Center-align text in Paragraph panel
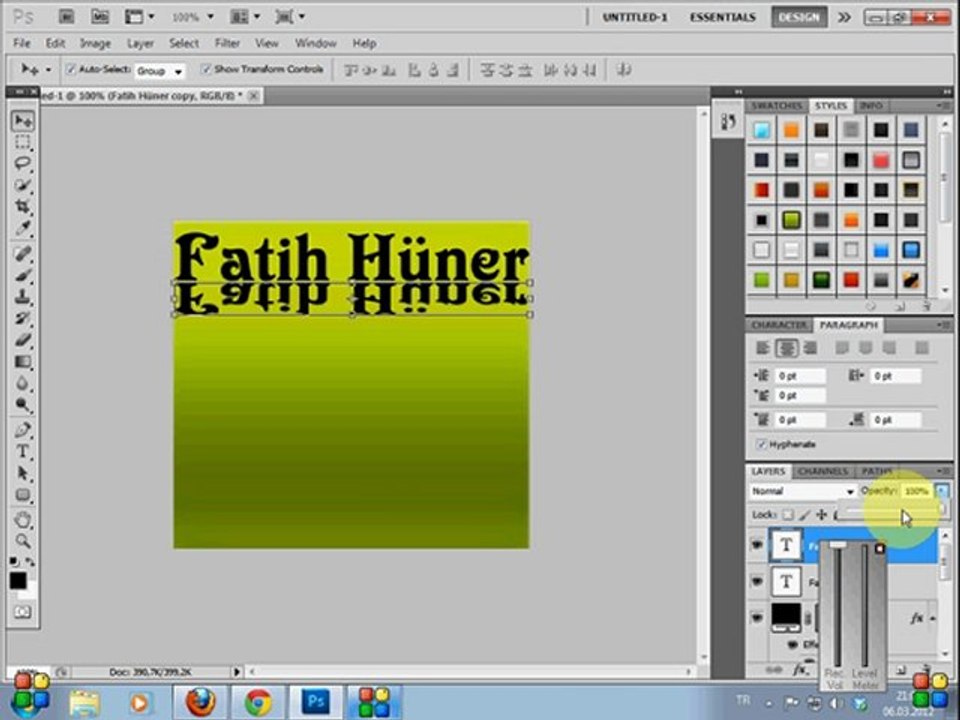960x720 pixels. 787,348
